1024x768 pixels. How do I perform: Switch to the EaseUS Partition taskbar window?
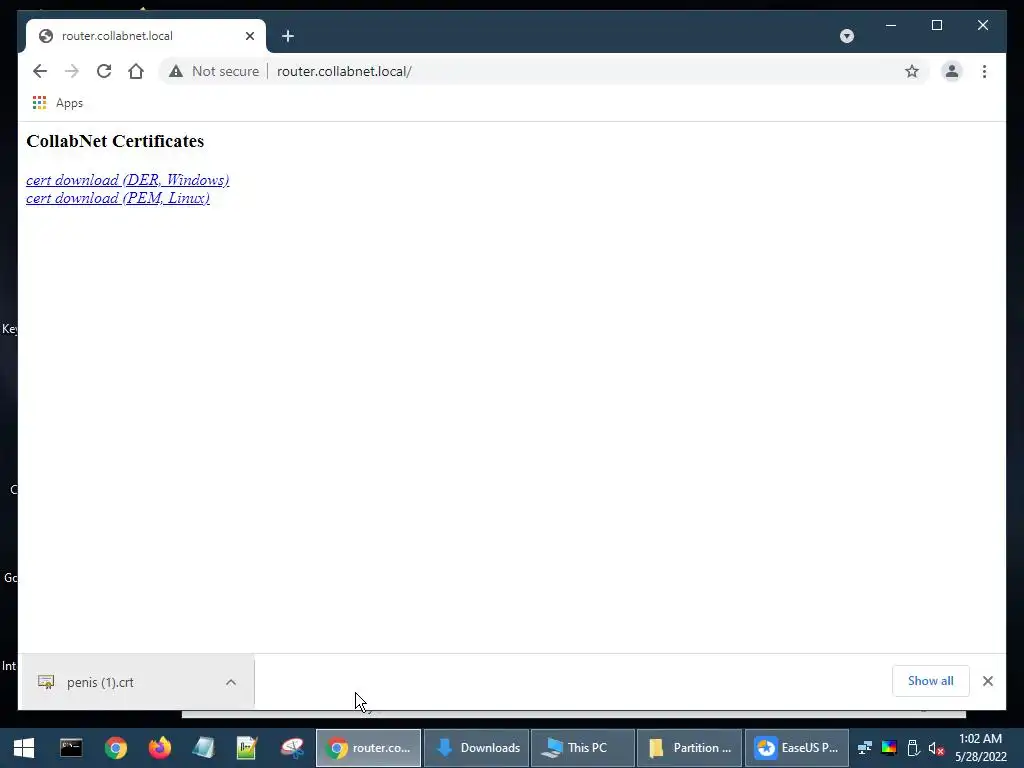(x=797, y=748)
